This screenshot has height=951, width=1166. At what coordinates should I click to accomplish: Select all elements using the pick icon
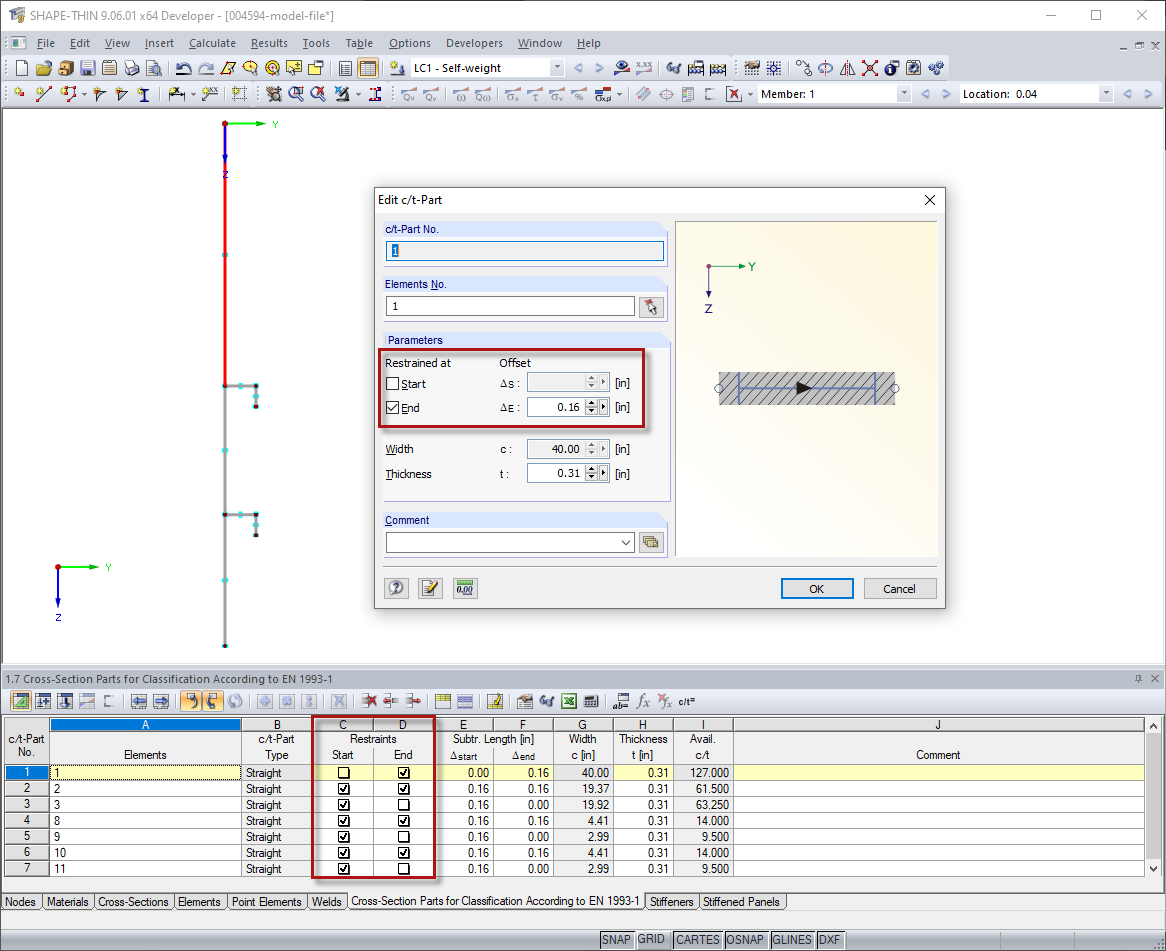tap(651, 307)
